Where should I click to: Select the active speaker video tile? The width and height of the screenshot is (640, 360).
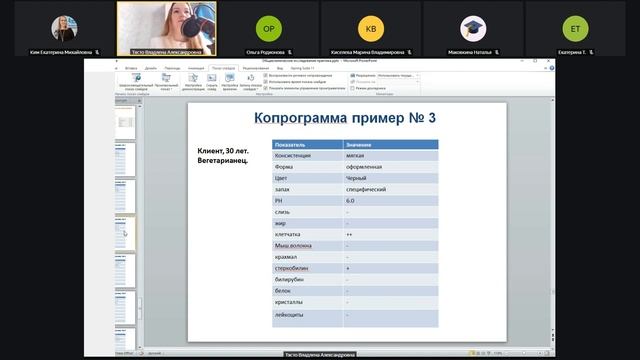pos(167,29)
